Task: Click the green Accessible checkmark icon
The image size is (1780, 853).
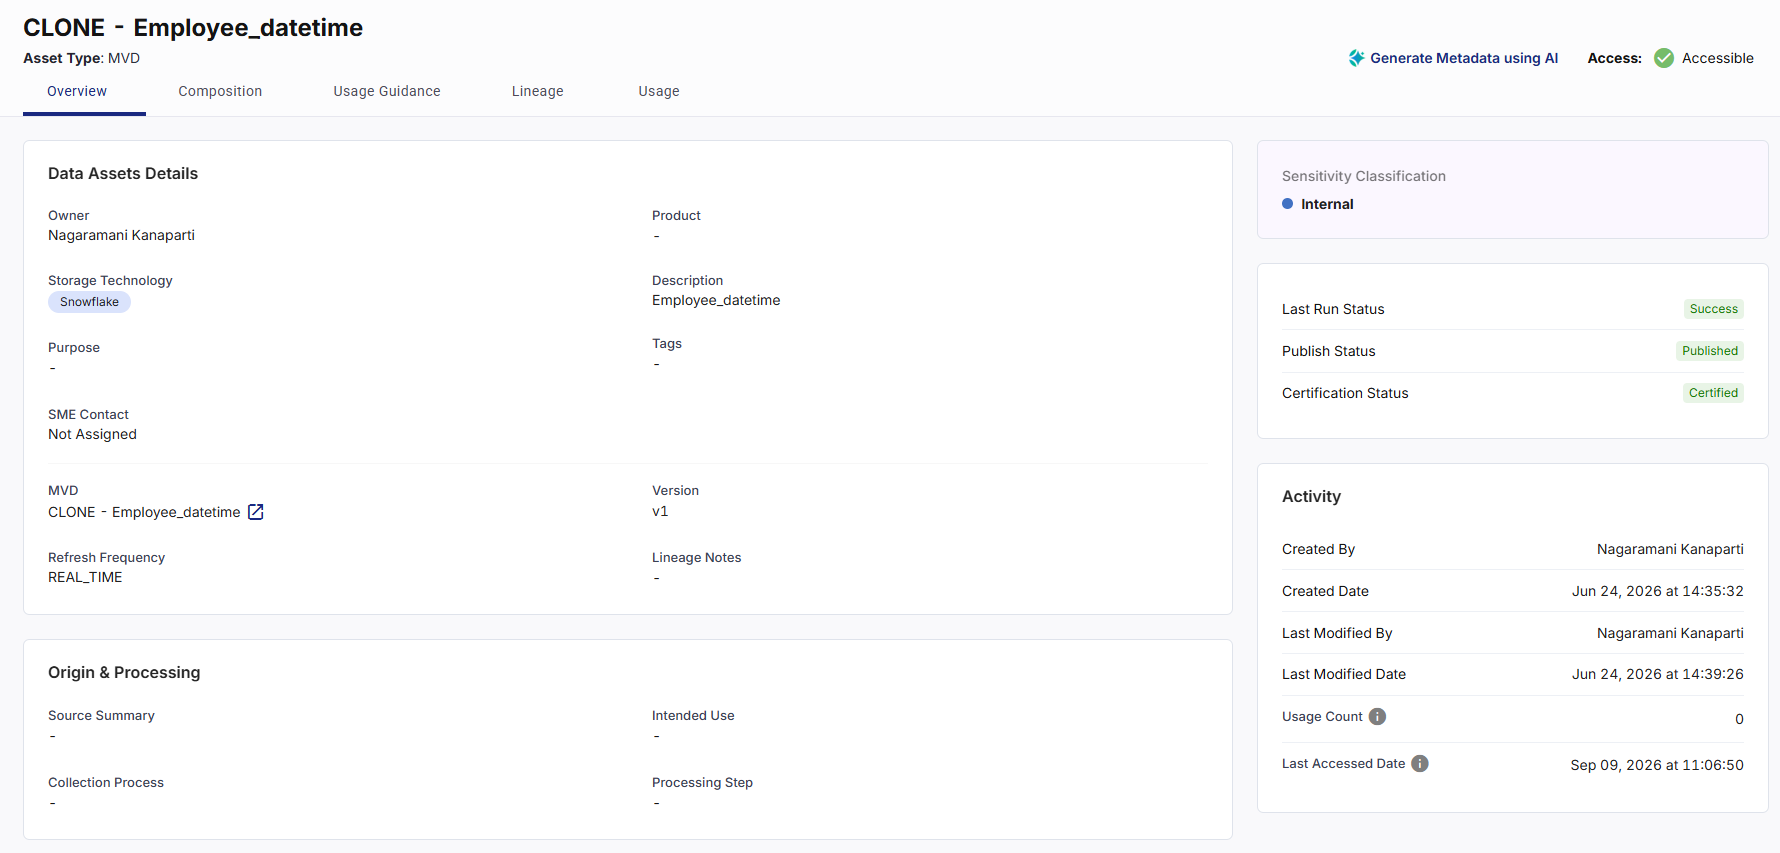Action: (x=1664, y=58)
